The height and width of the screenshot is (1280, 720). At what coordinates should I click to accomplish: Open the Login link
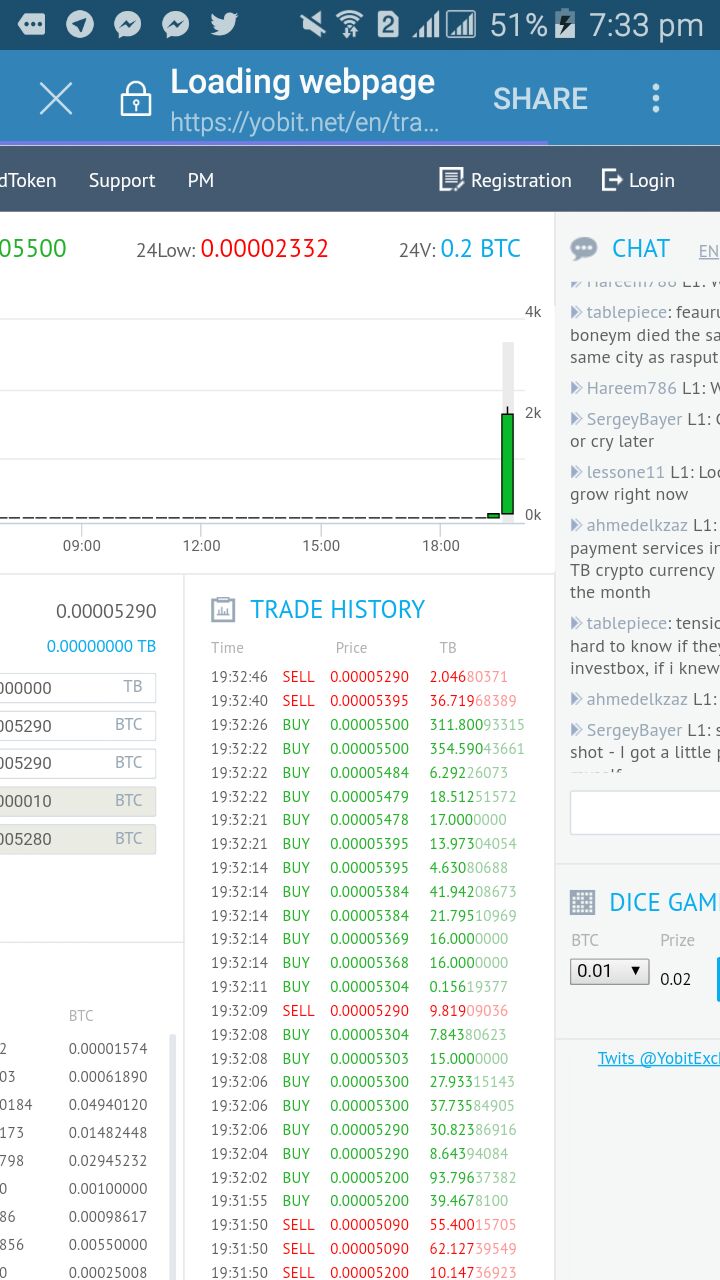[x=652, y=180]
